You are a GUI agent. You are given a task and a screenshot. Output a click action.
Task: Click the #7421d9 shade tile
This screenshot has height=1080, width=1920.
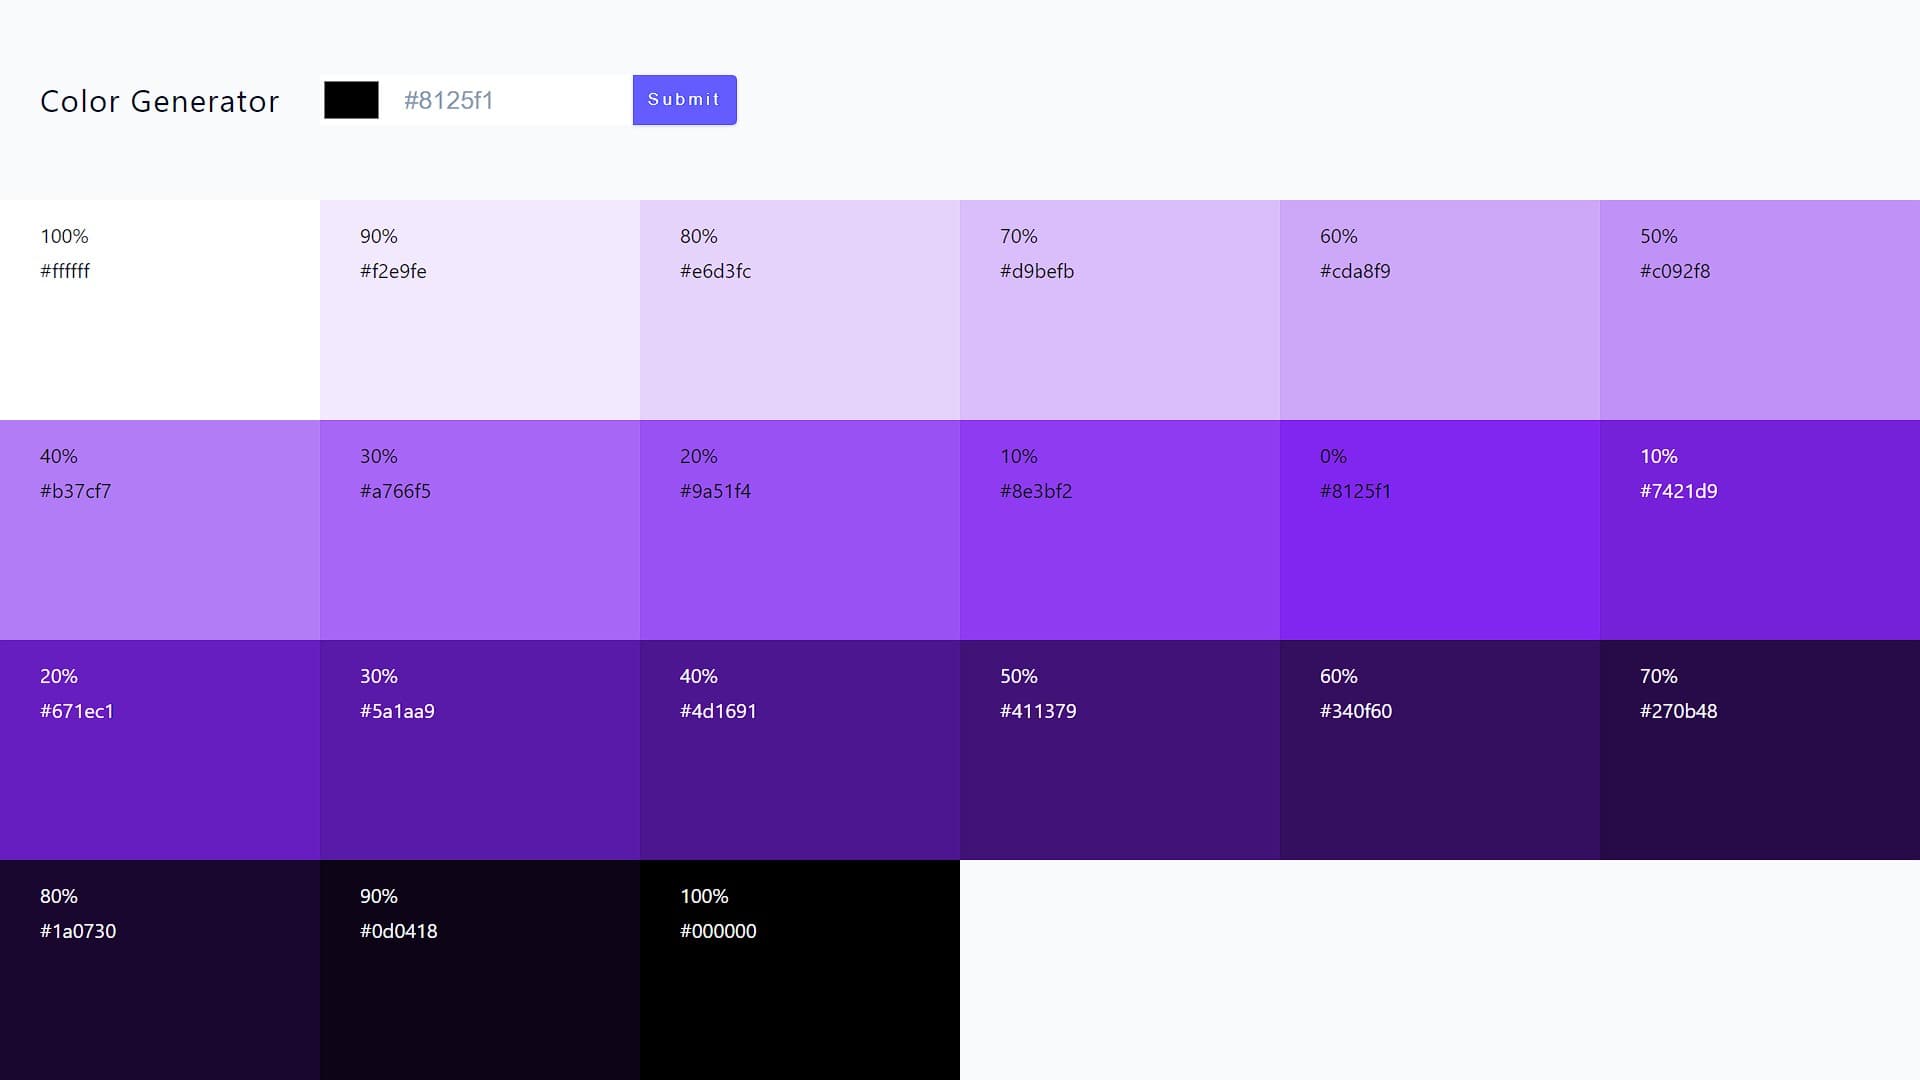(1760, 530)
